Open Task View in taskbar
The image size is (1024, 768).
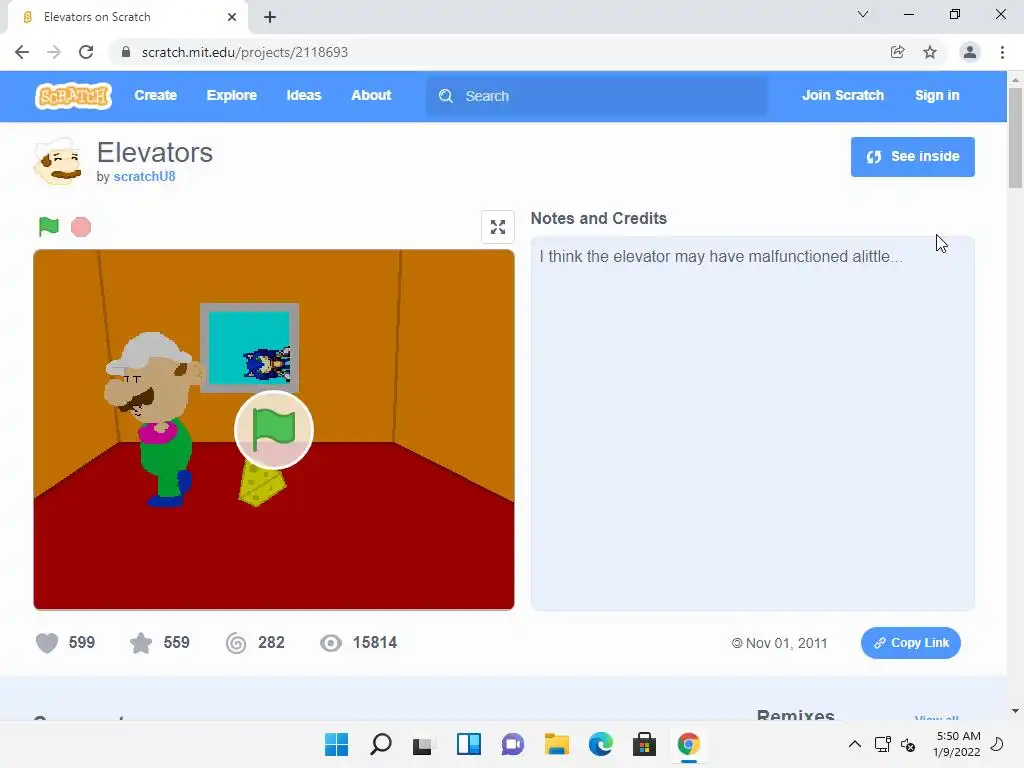point(423,744)
